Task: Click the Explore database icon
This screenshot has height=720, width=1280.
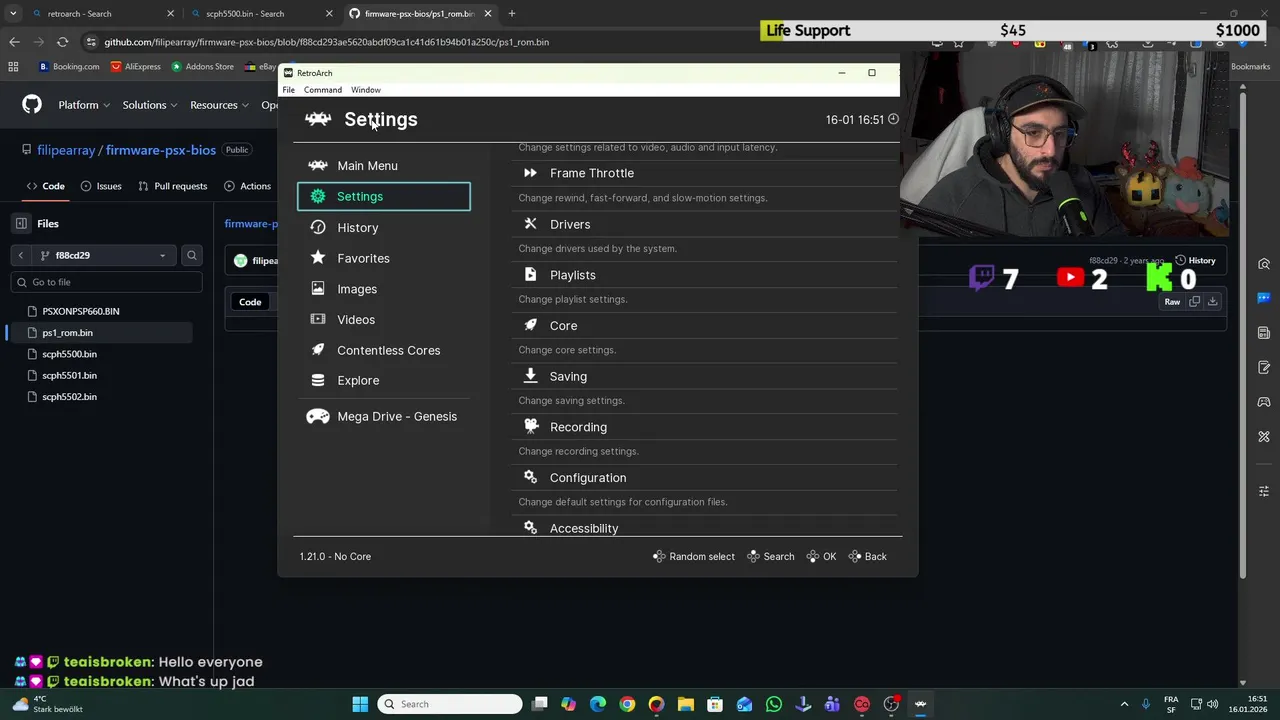Action: (318, 380)
